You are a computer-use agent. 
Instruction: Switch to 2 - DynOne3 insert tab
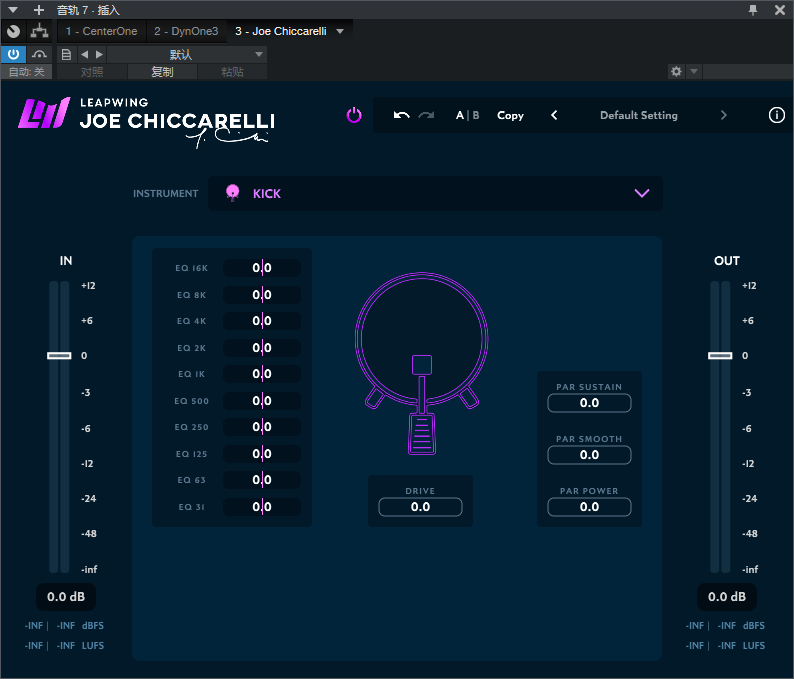point(186,31)
